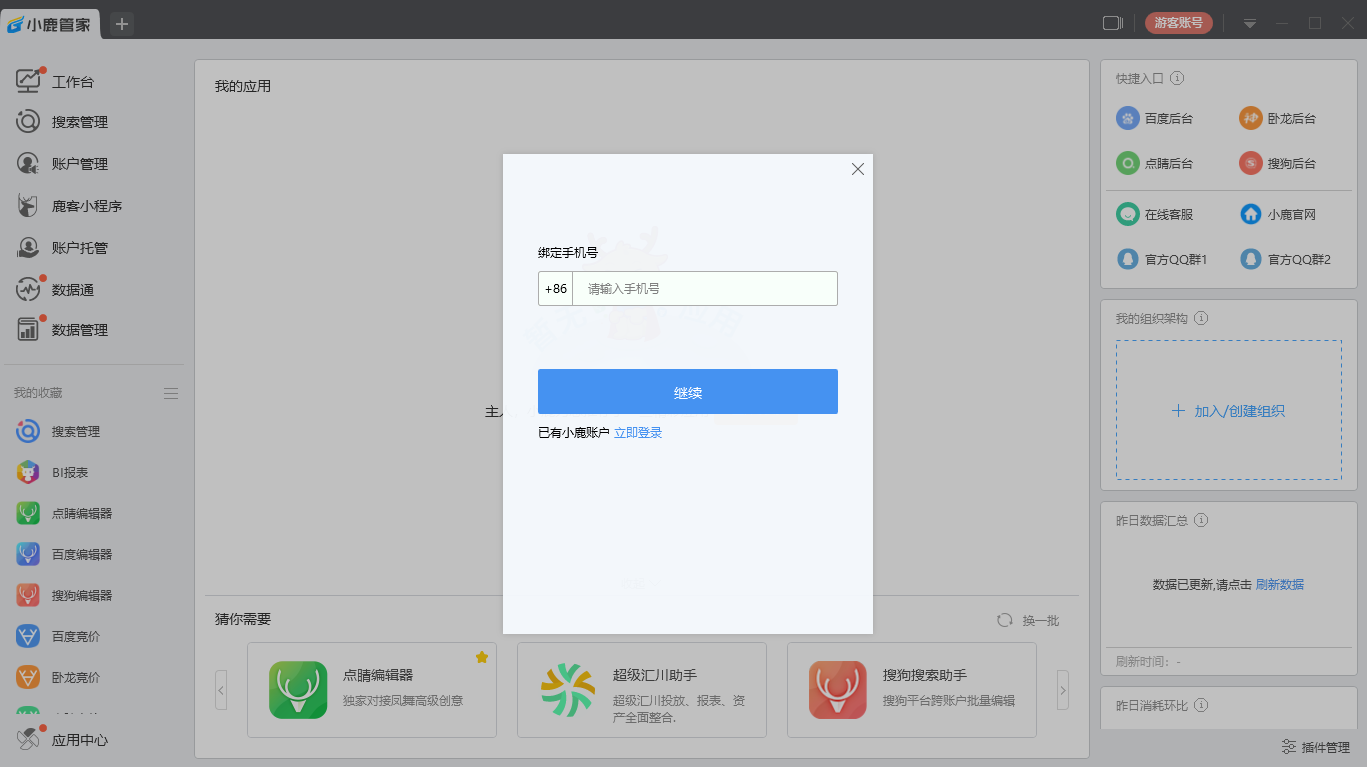This screenshot has height=767, width=1367.
Task: Open 点睛后台 quick link
Action: click(1156, 163)
